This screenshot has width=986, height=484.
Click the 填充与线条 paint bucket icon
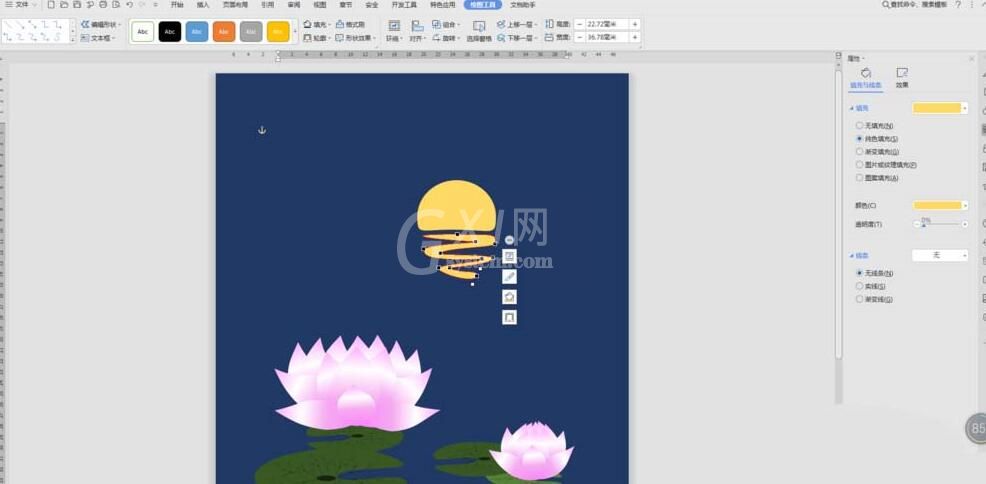pyautogui.click(x=866, y=73)
